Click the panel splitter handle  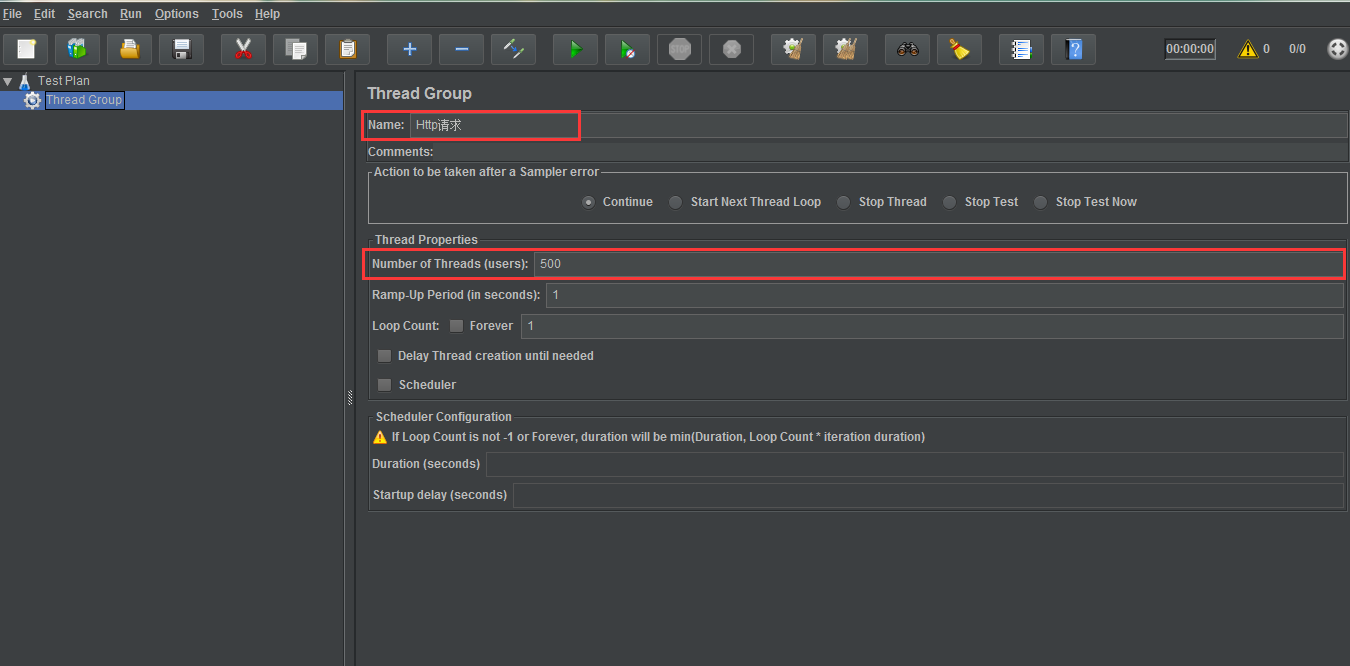coord(349,396)
